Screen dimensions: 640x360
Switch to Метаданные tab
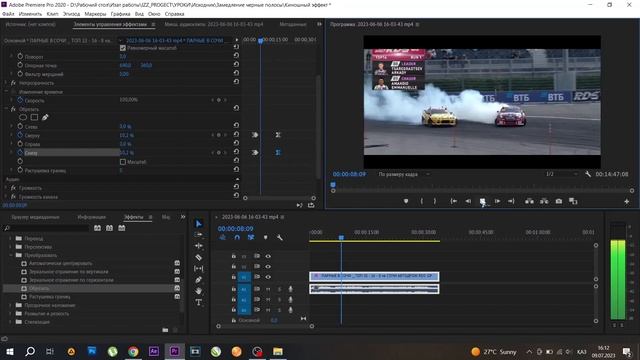293,24
